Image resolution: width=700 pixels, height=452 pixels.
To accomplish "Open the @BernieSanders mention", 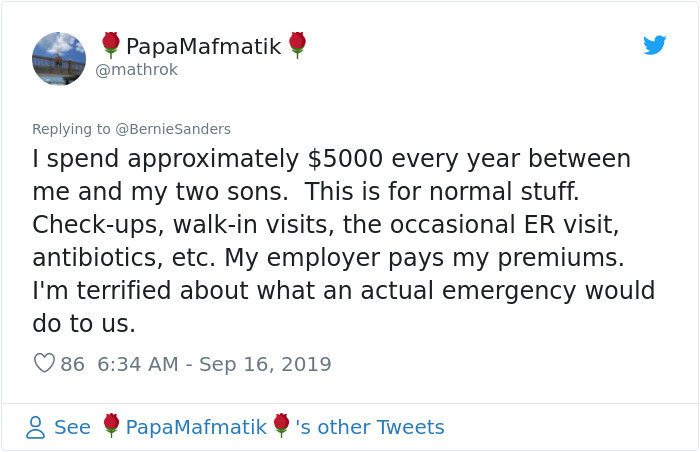I will click(x=173, y=128).
